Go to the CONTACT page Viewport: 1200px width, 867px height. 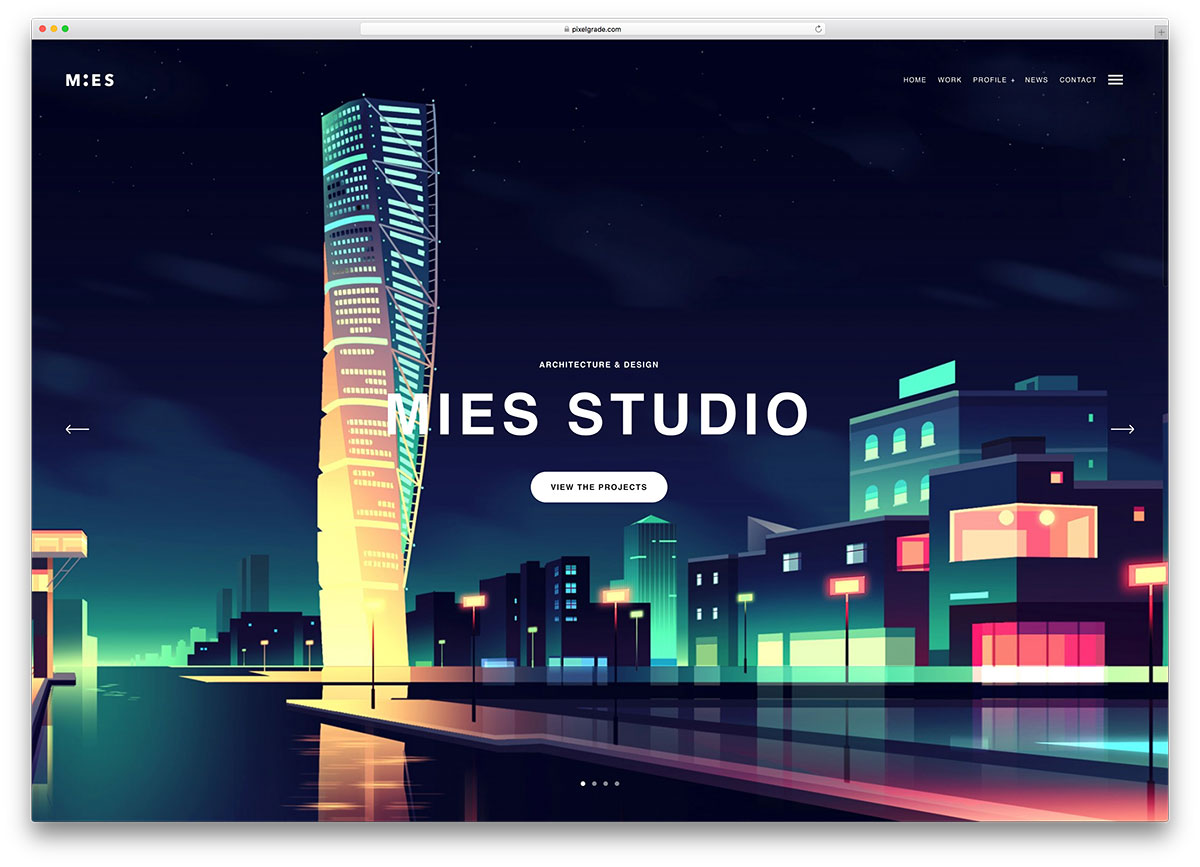coord(1078,80)
